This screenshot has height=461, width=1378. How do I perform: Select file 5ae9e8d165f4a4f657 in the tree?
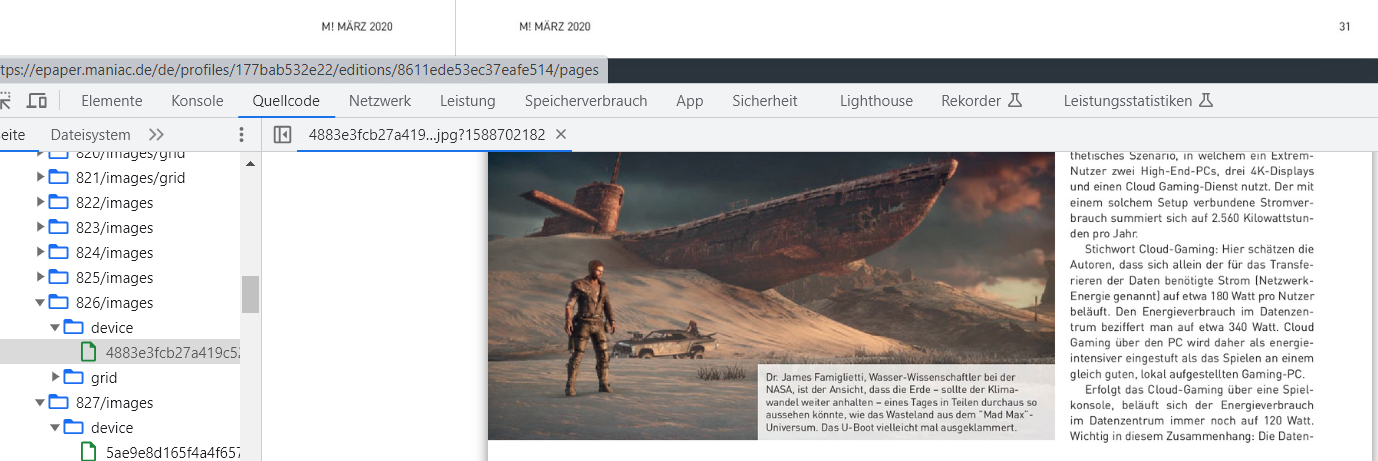(x=172, y=452)
